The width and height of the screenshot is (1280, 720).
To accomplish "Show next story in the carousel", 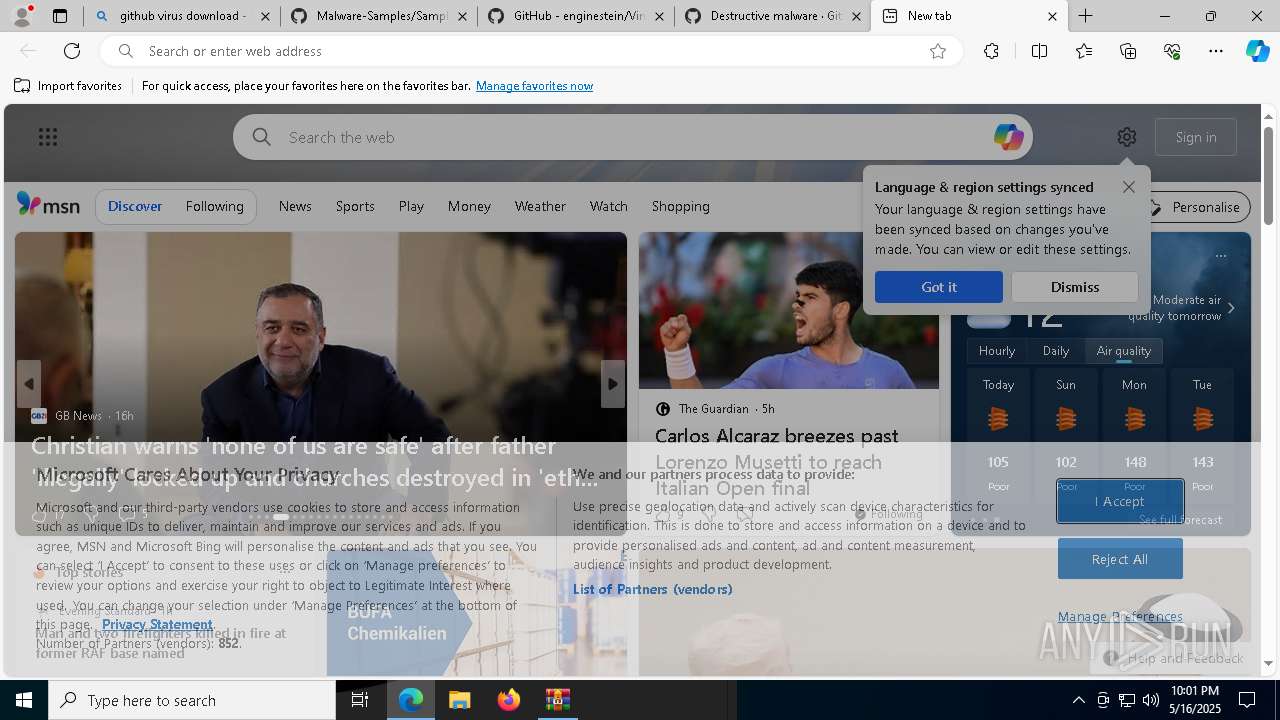I will click(x=613, y=384).
